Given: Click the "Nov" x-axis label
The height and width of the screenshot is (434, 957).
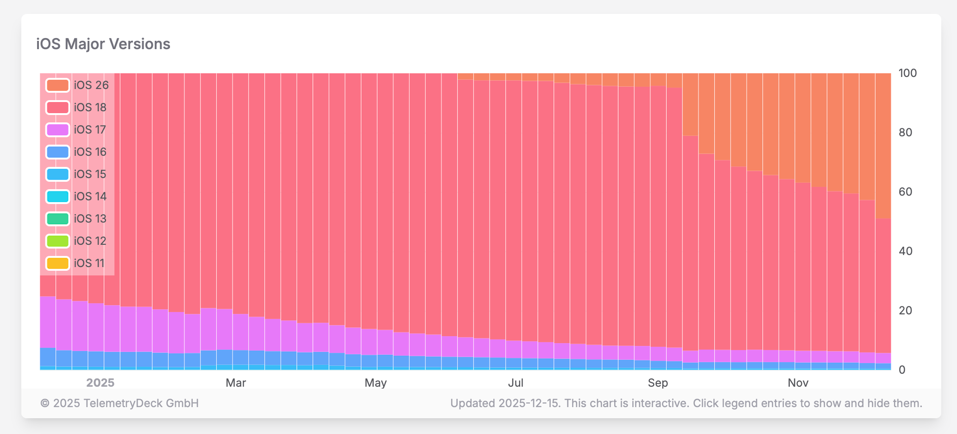Looking at the screenshot, I should tap(798, 383).
